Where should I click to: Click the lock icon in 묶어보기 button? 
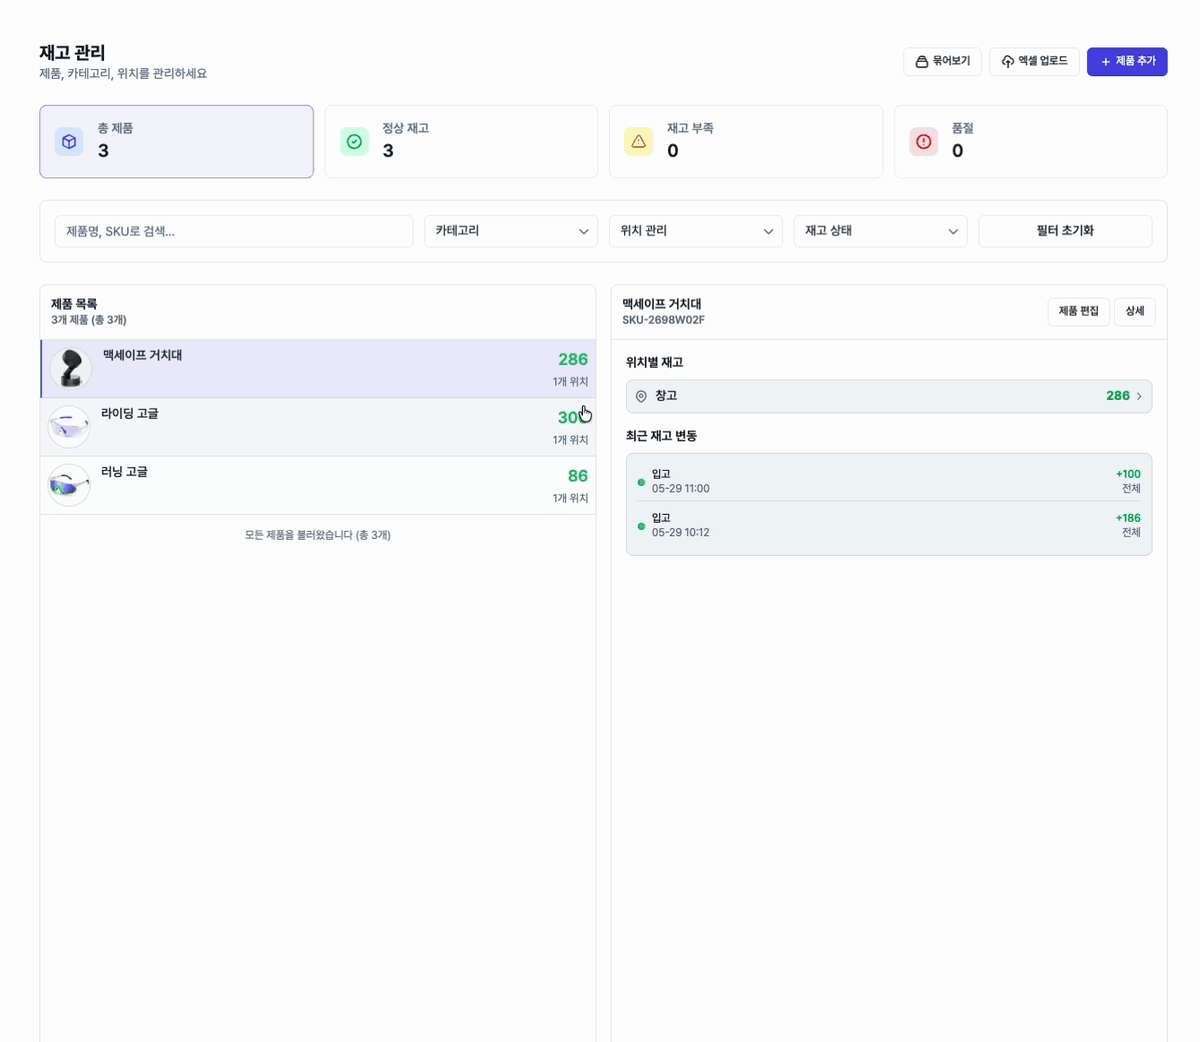pos(922,61)
